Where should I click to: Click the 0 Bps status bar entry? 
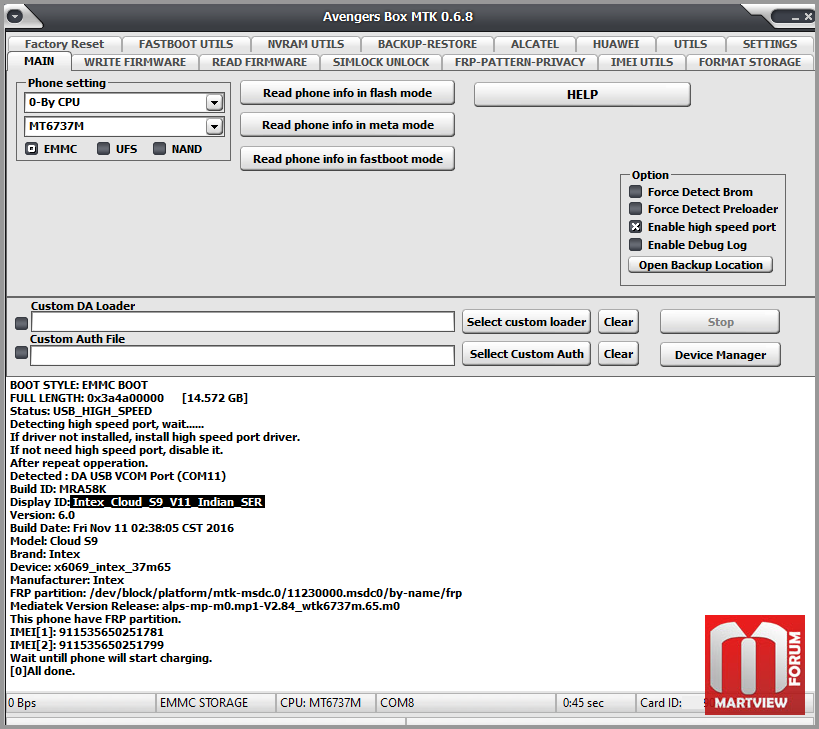coord(81,702)
